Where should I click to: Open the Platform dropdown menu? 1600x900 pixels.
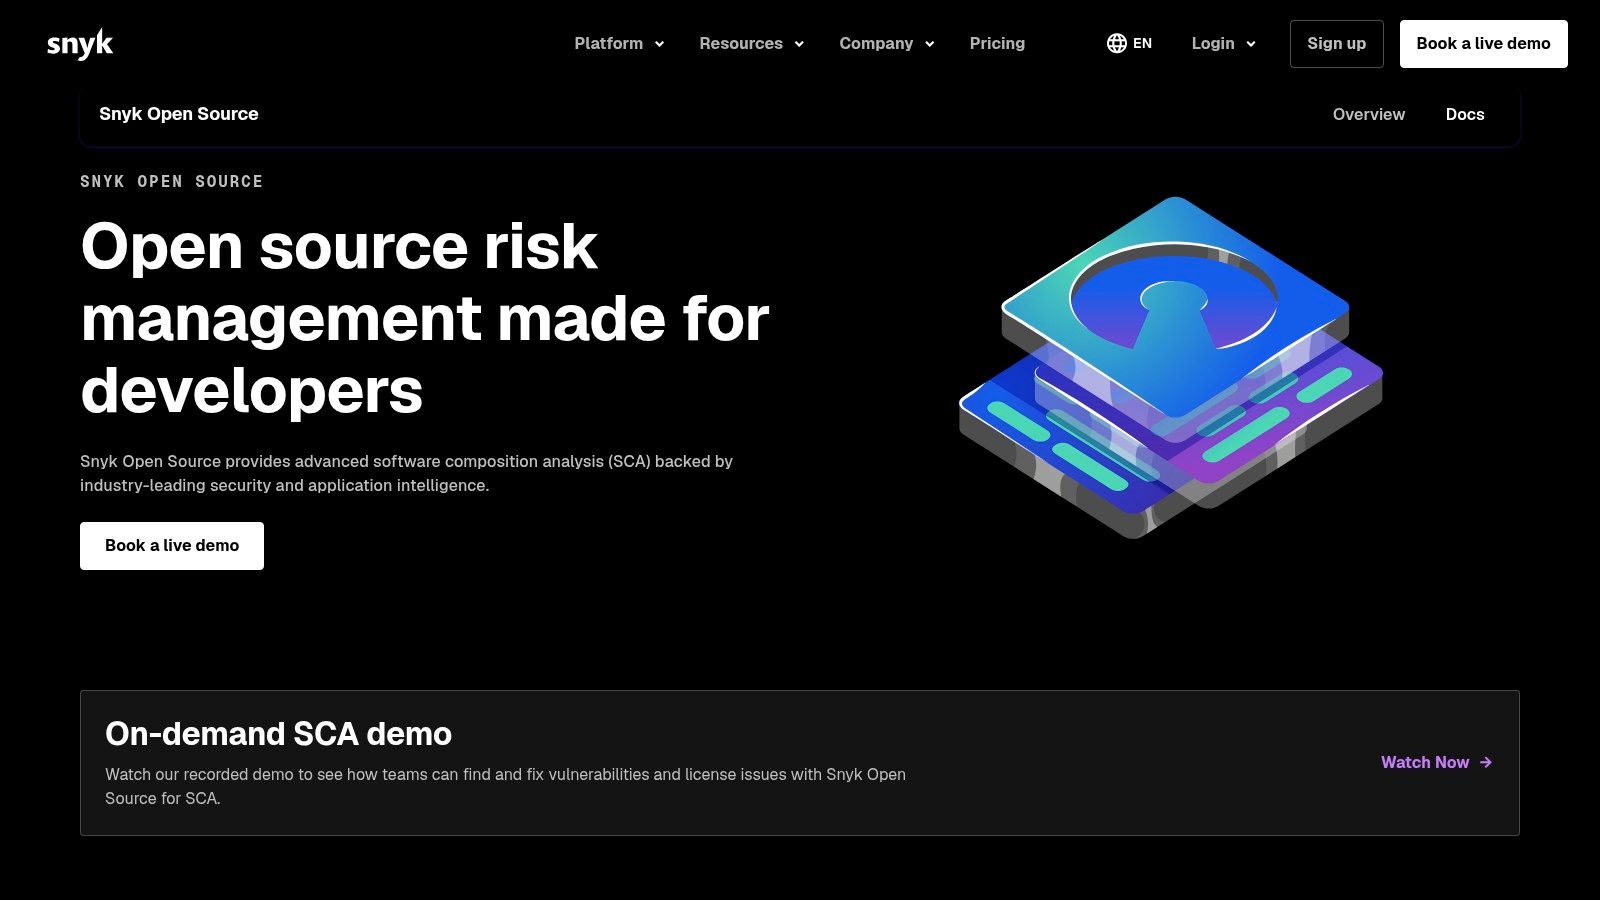pos(619,43)
